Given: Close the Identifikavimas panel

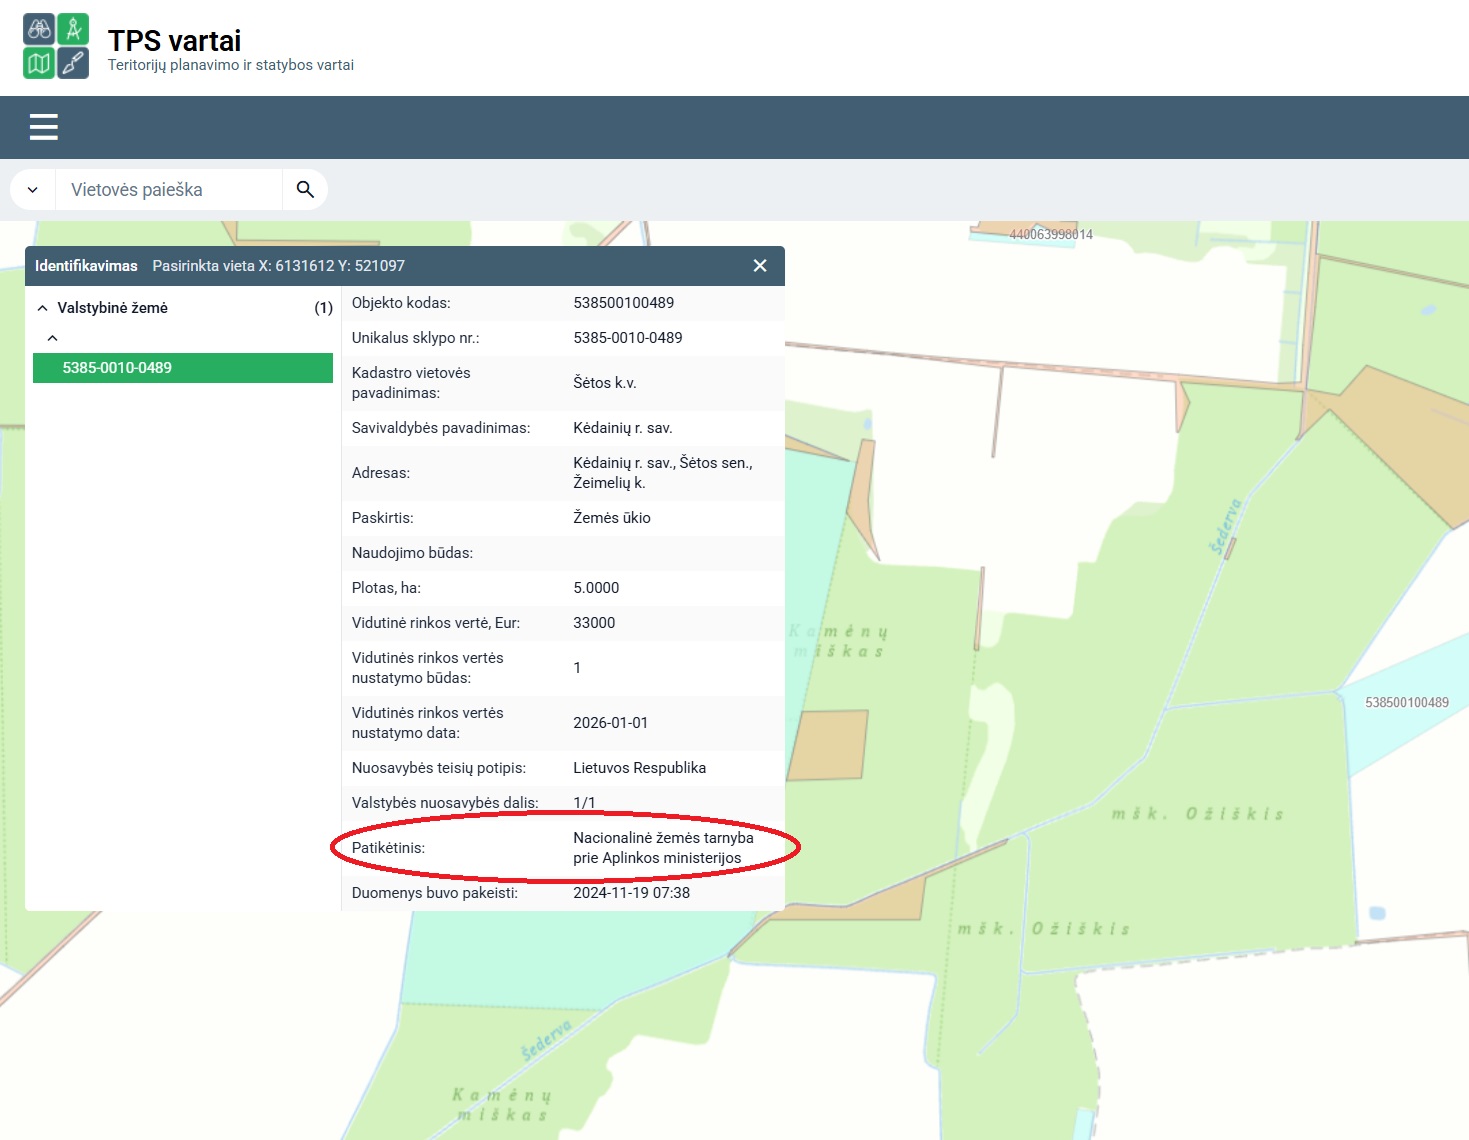Looking at the screenshot, I should pyautogui.click(x=760, y=266).
